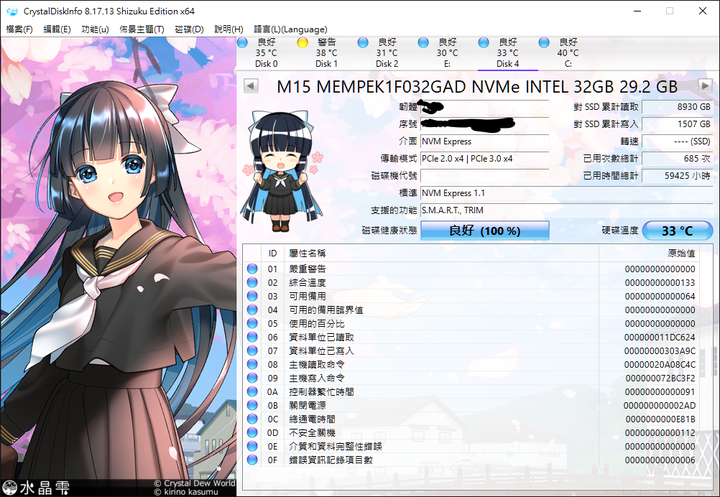The width and height of the screenshot is (720, 497).
Task: Click status orb of attribute 0F
Action: click(252, 459)
